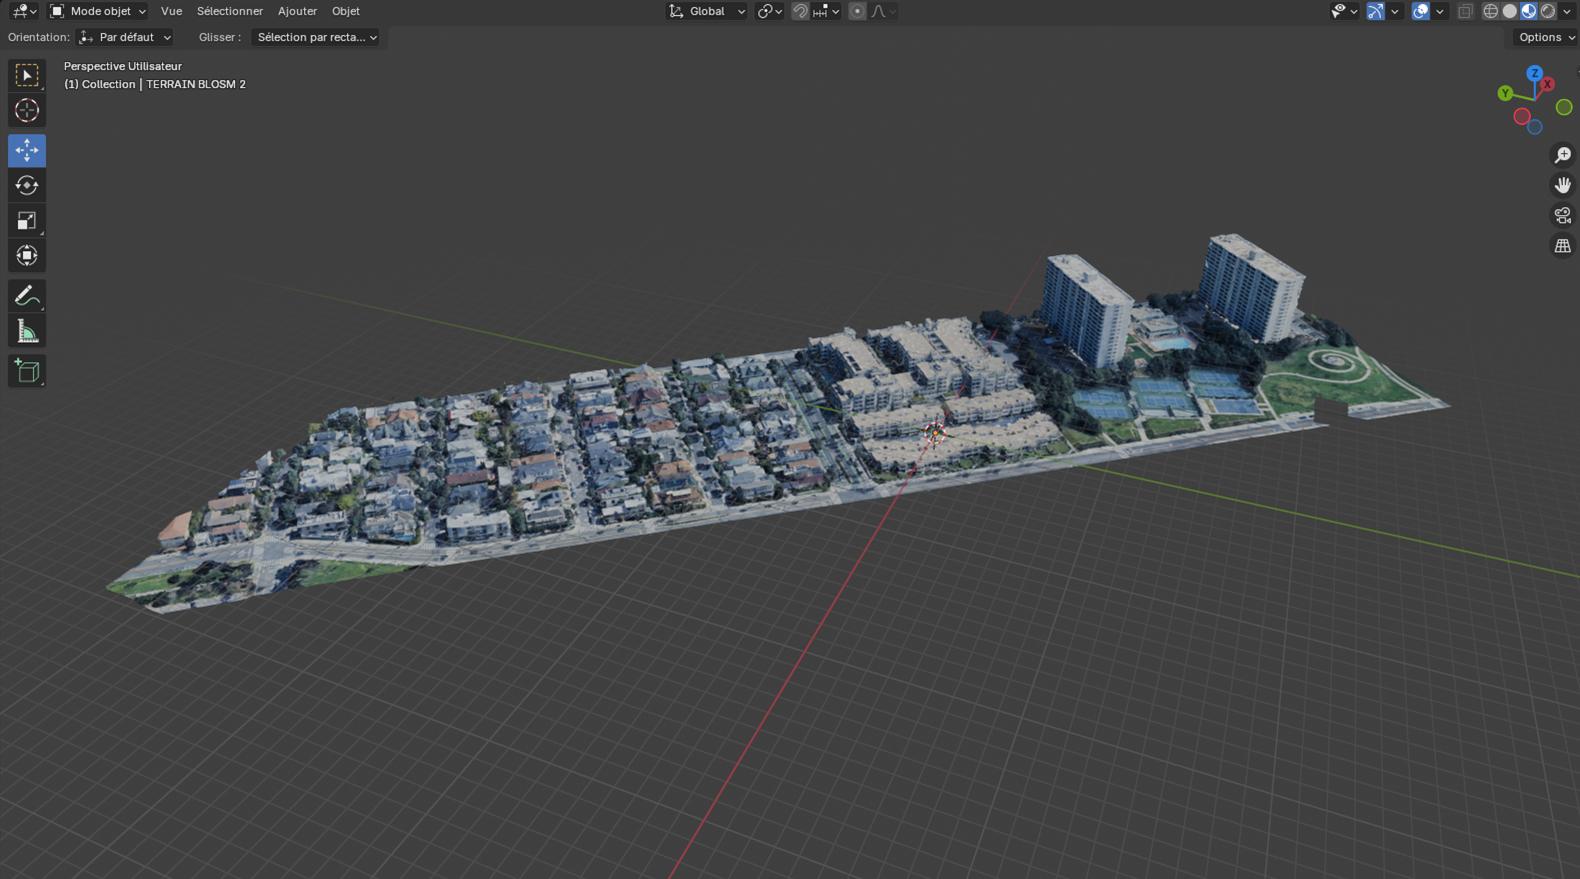Click the hand pan view icon

click(x=1562, y=186)
